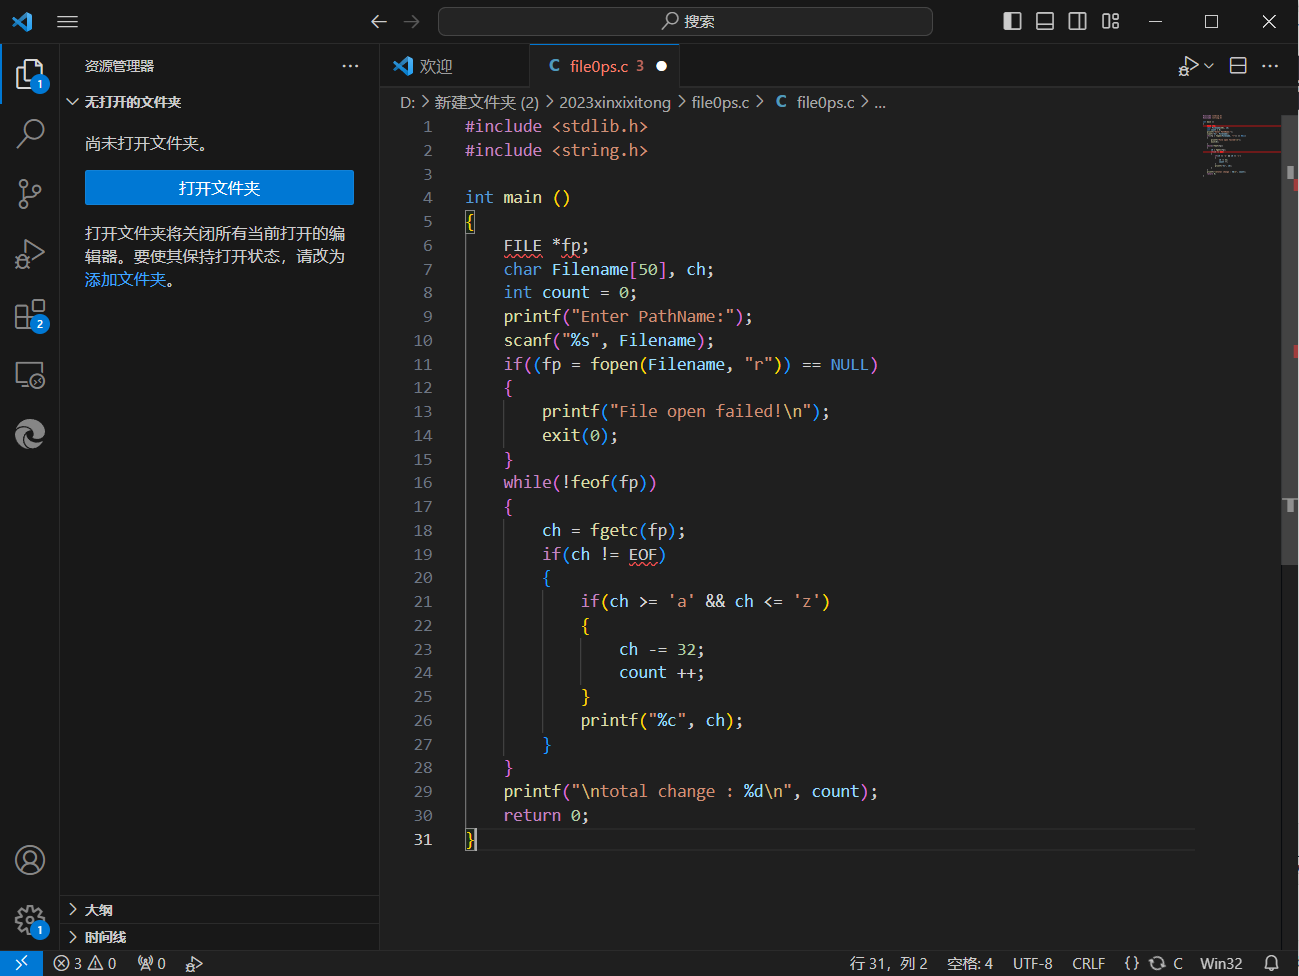The image size is (1299, 976).
Task: Click the curly braces language status item
Action: [1132, 963]
